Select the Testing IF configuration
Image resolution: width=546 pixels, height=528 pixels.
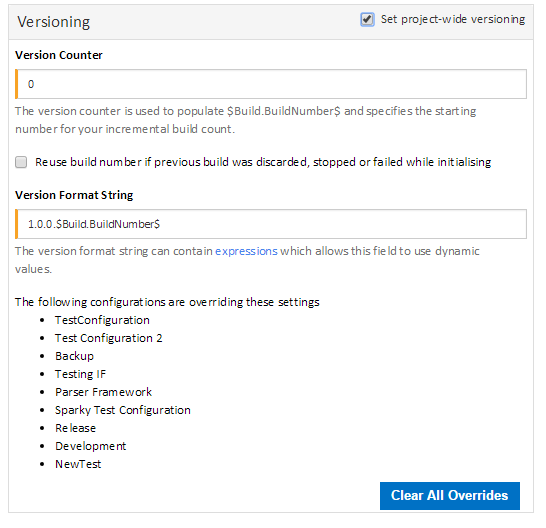pos(80,374)
